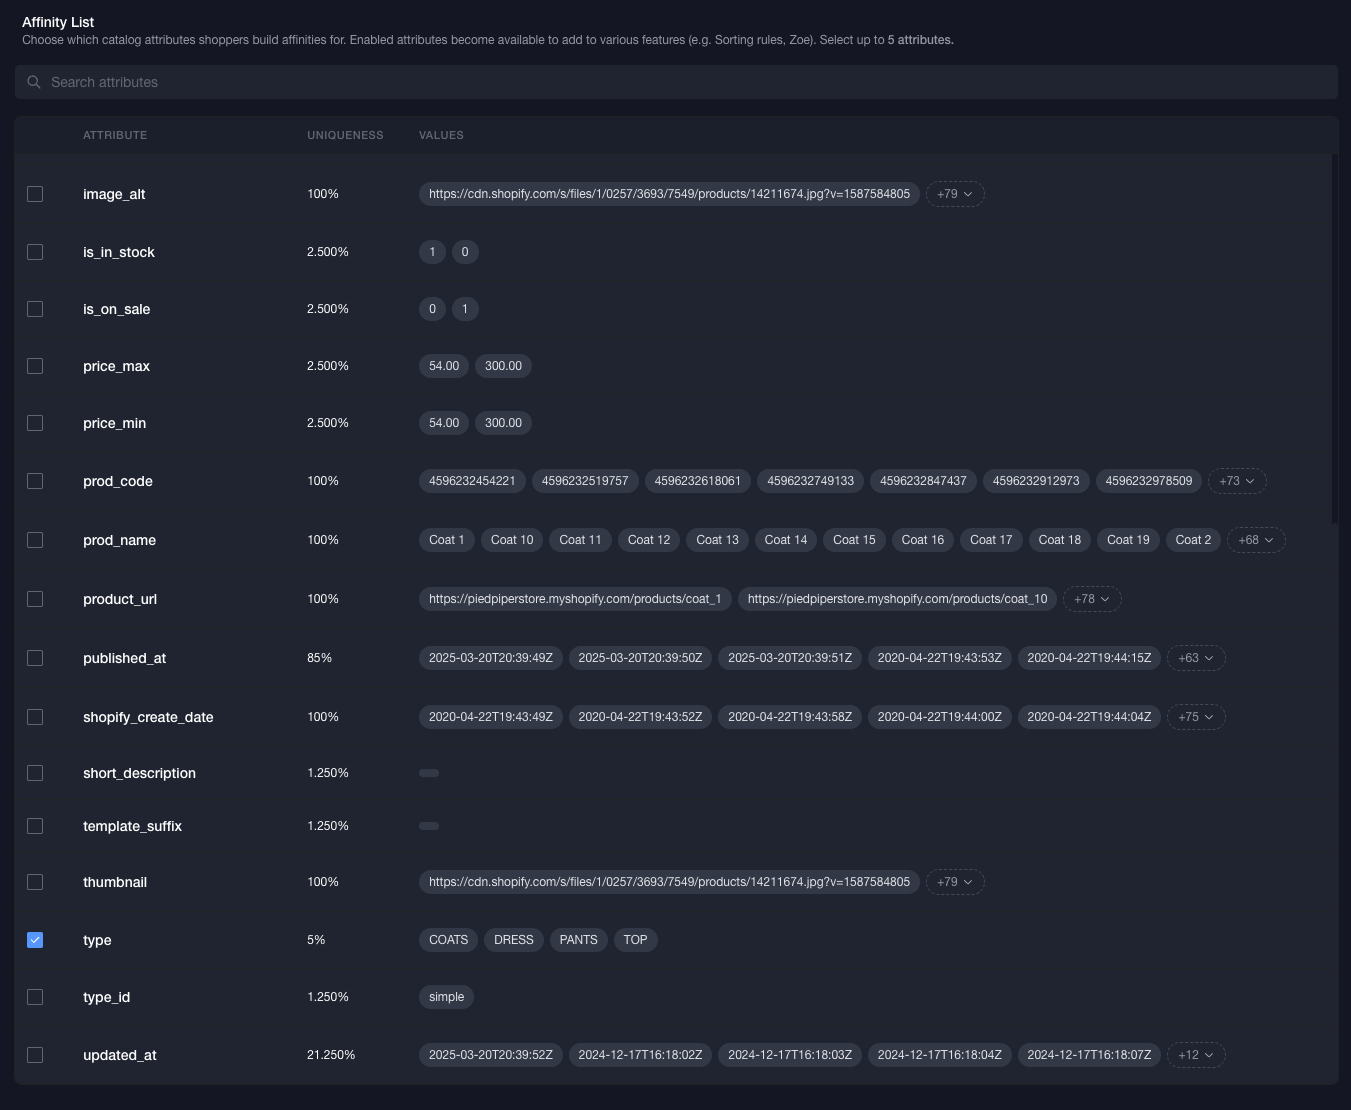Tick the type_id checkbox

35,997
